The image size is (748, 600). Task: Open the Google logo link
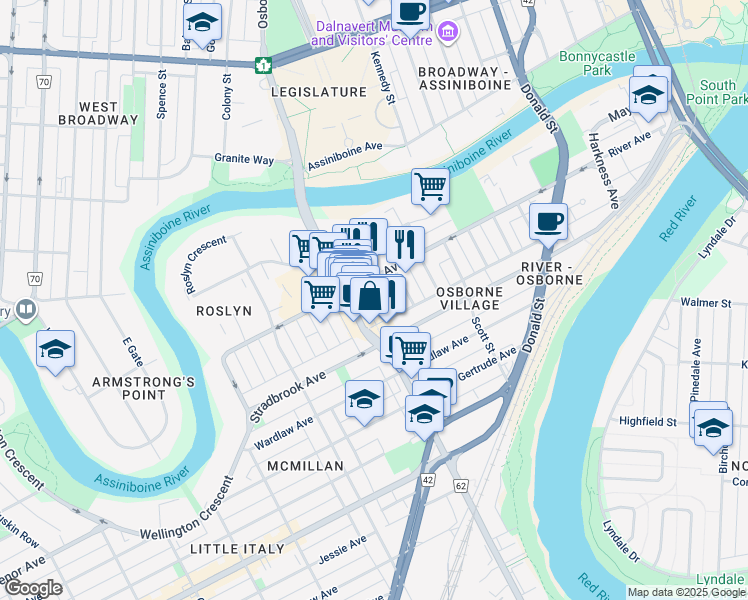[x=33, y=588]
